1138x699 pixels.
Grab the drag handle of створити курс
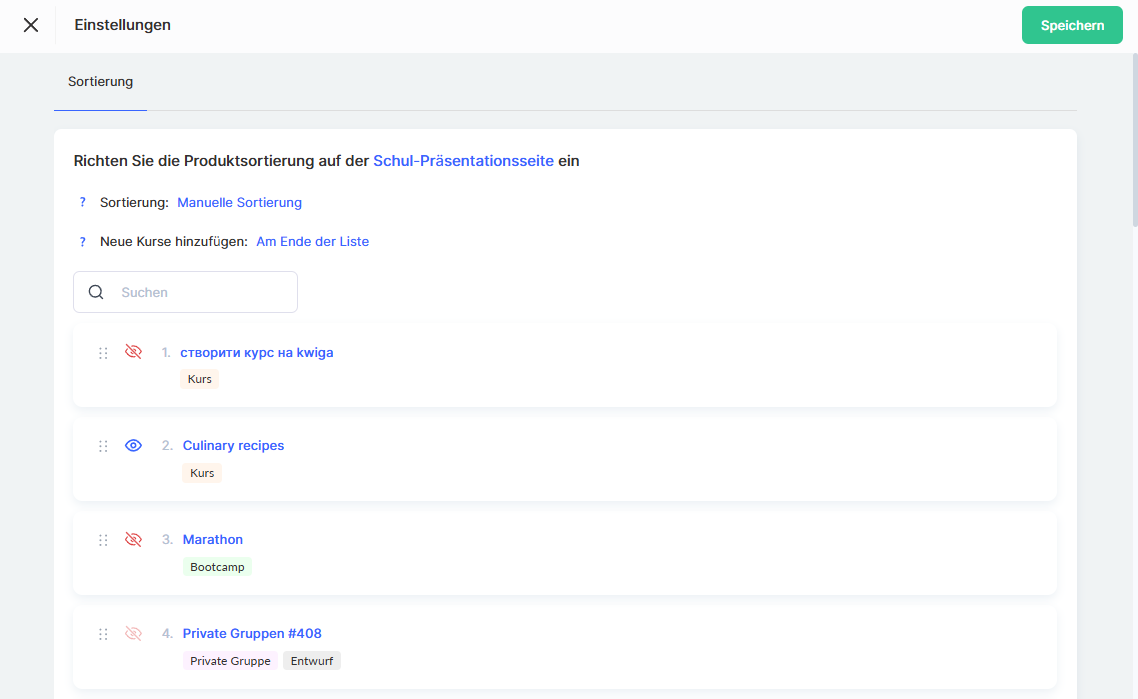click(103, 353)
